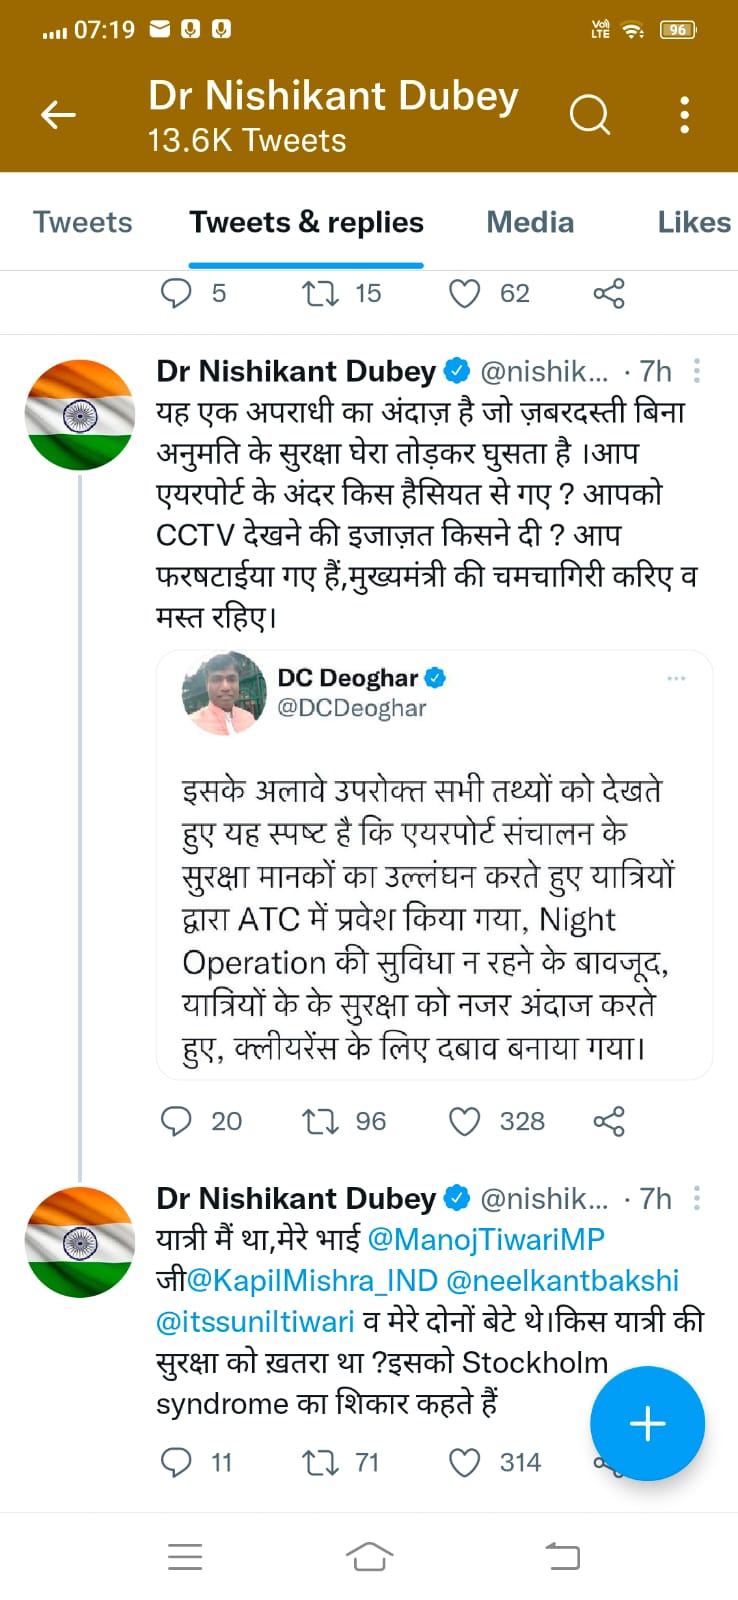Viewport: 738px width, 1600px height.
Task: Open the @ManojTiwariMP mention link
Action: (486, 1239)
